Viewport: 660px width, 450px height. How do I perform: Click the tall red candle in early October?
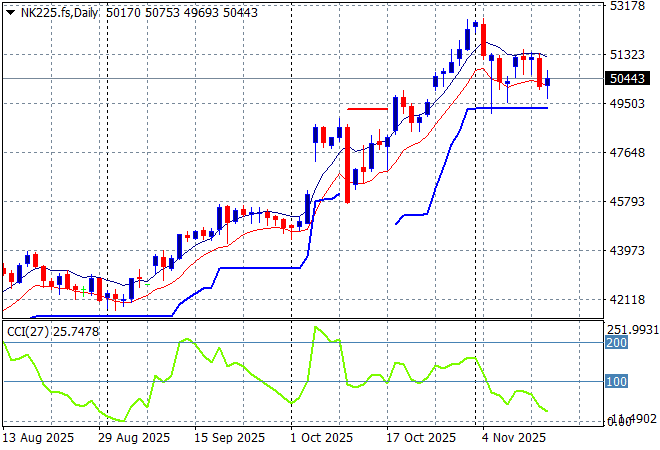(347, 163)
